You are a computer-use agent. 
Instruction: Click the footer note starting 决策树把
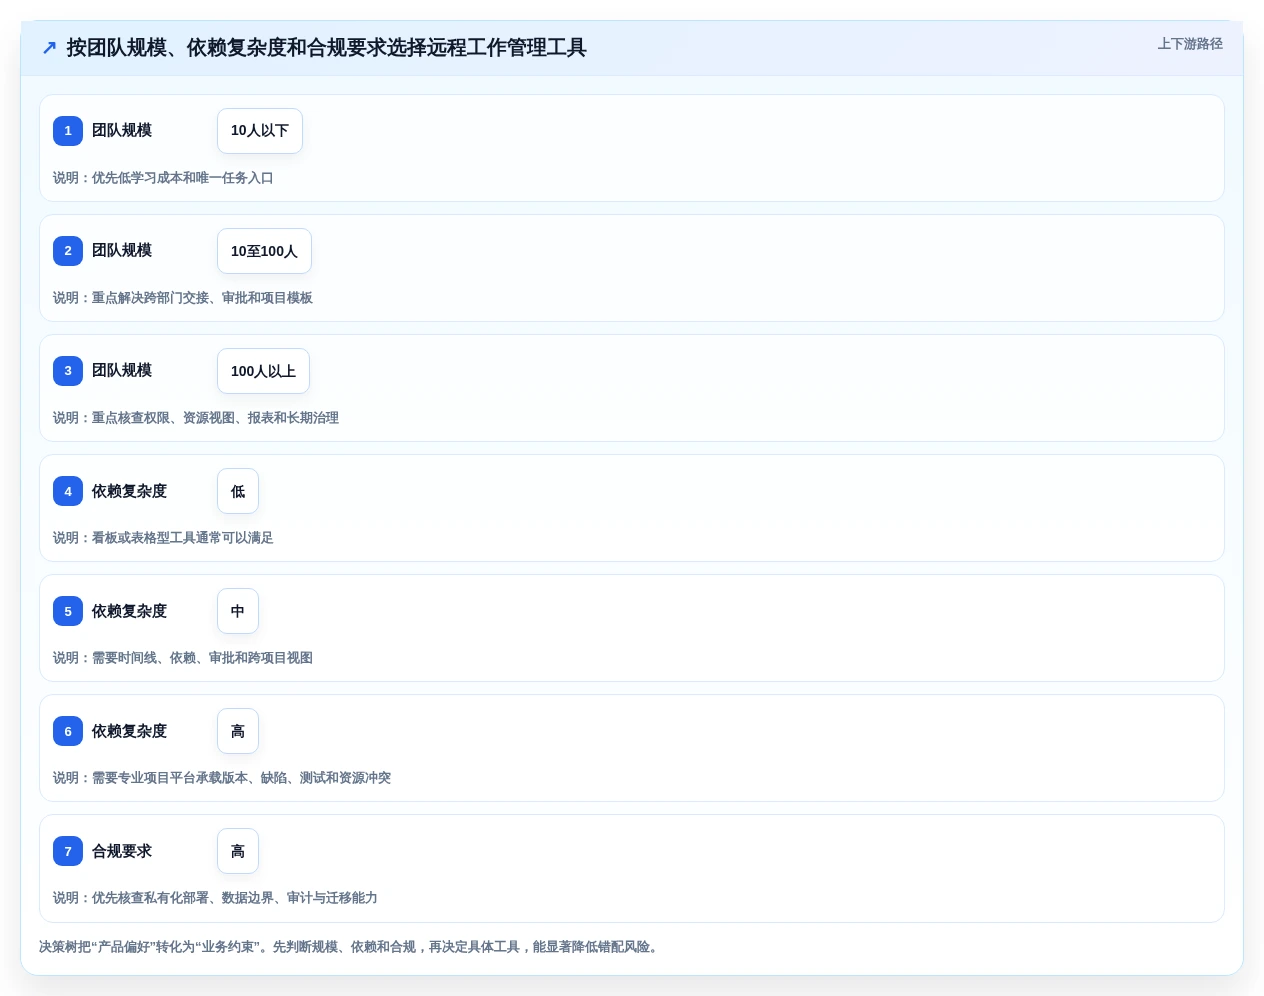click(x=351, y=947)
